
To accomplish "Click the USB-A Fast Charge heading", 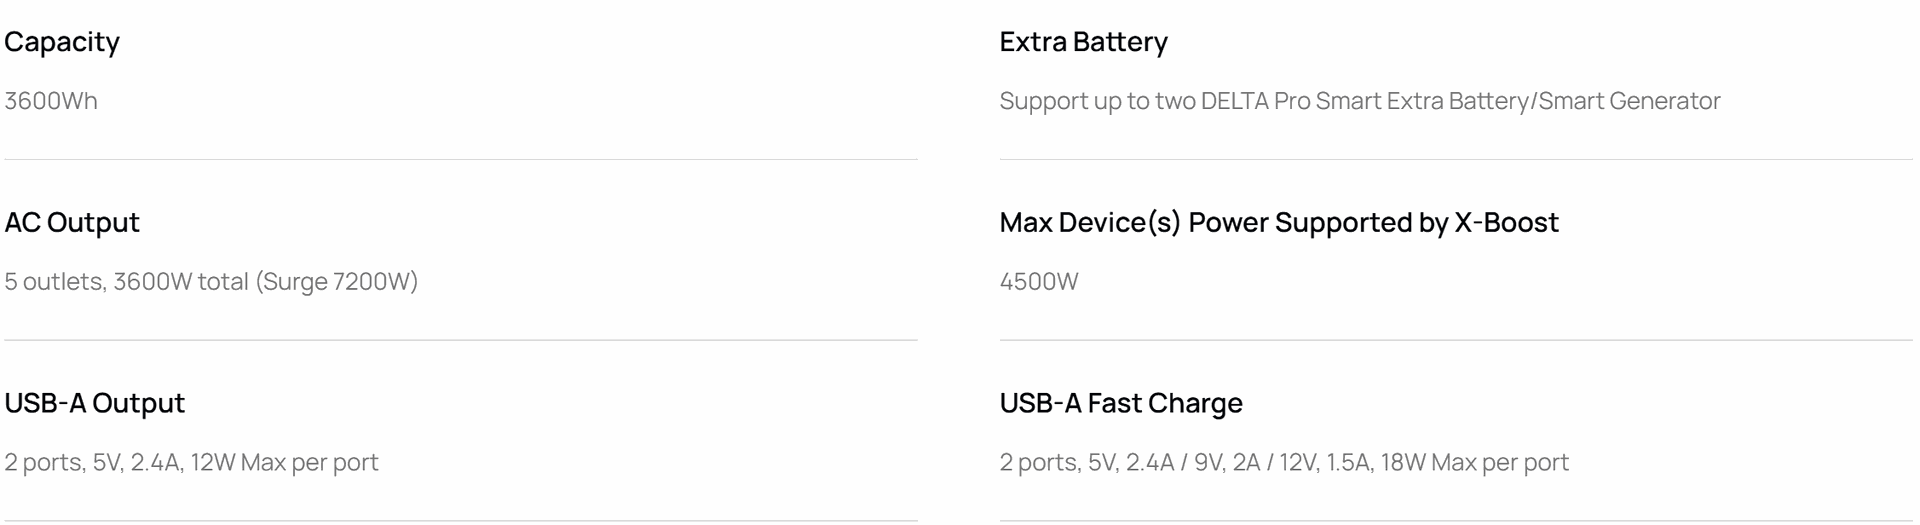I will [x=1121, y=403].
